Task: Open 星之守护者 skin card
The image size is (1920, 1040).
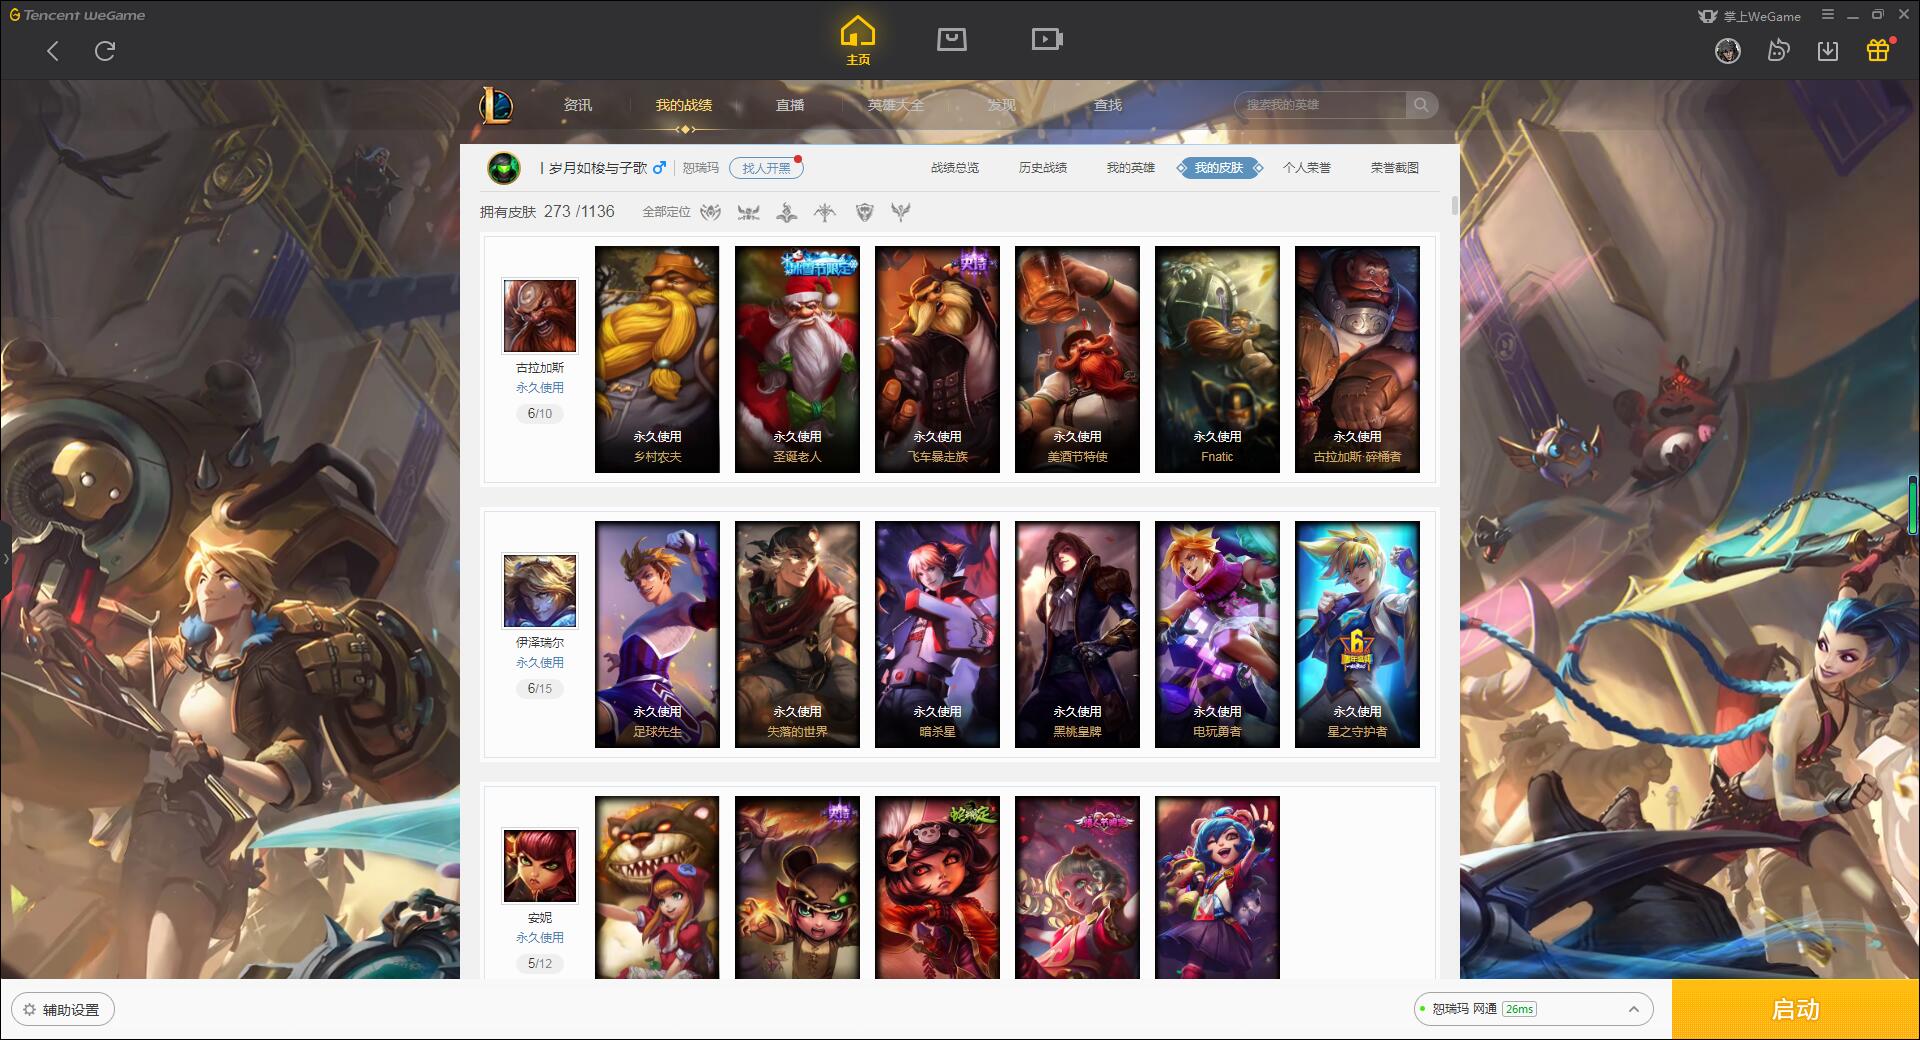Action: pyautogui.click(x=1357, y=635)
